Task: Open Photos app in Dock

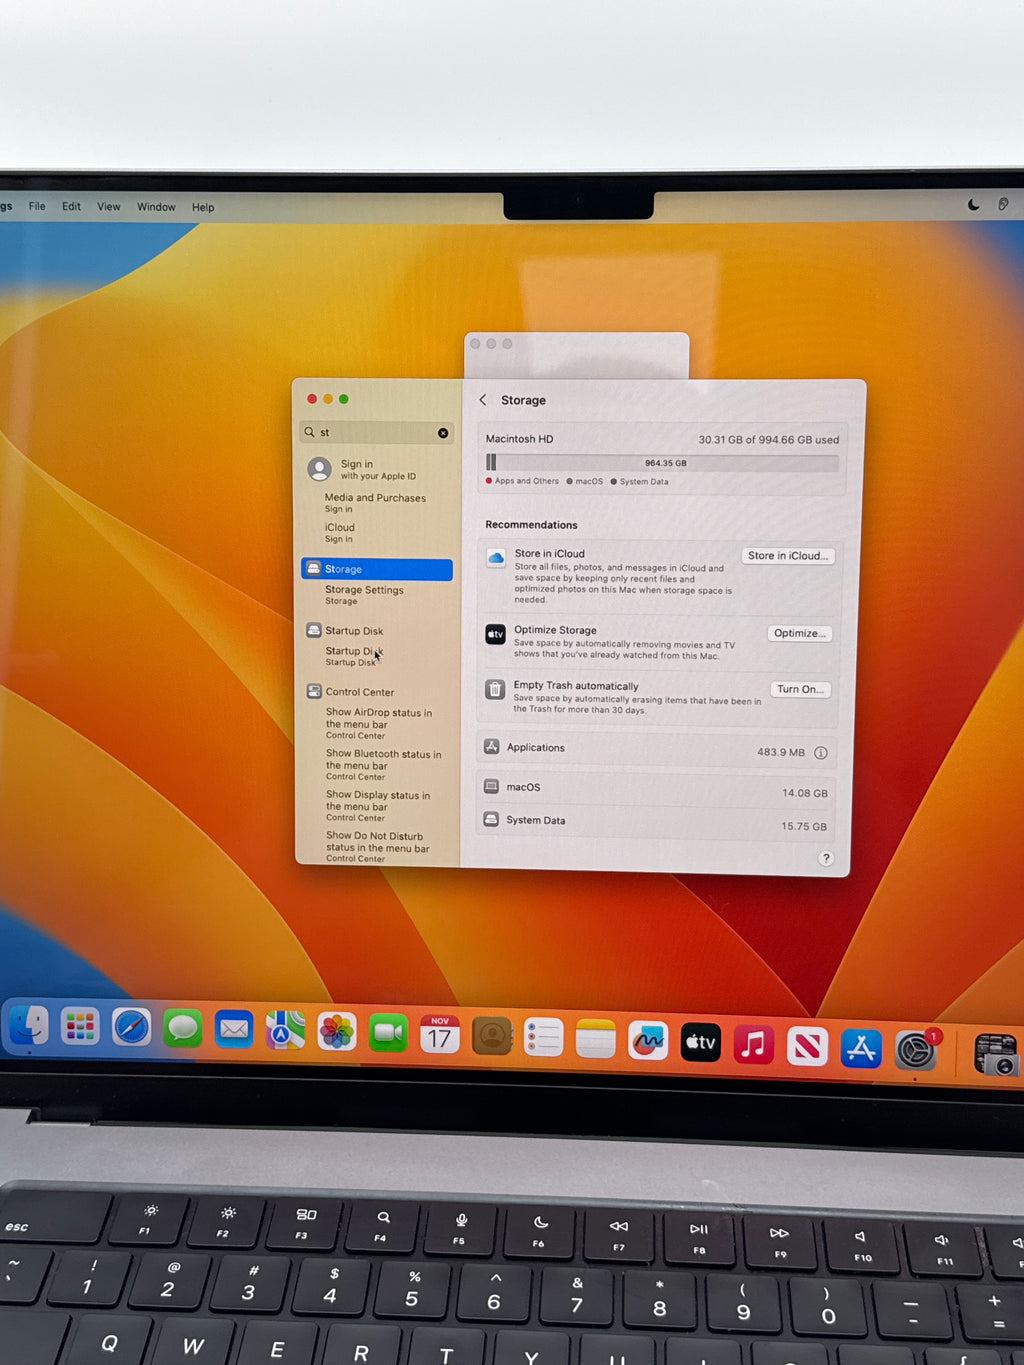Action: click(x=337, y=1031)
